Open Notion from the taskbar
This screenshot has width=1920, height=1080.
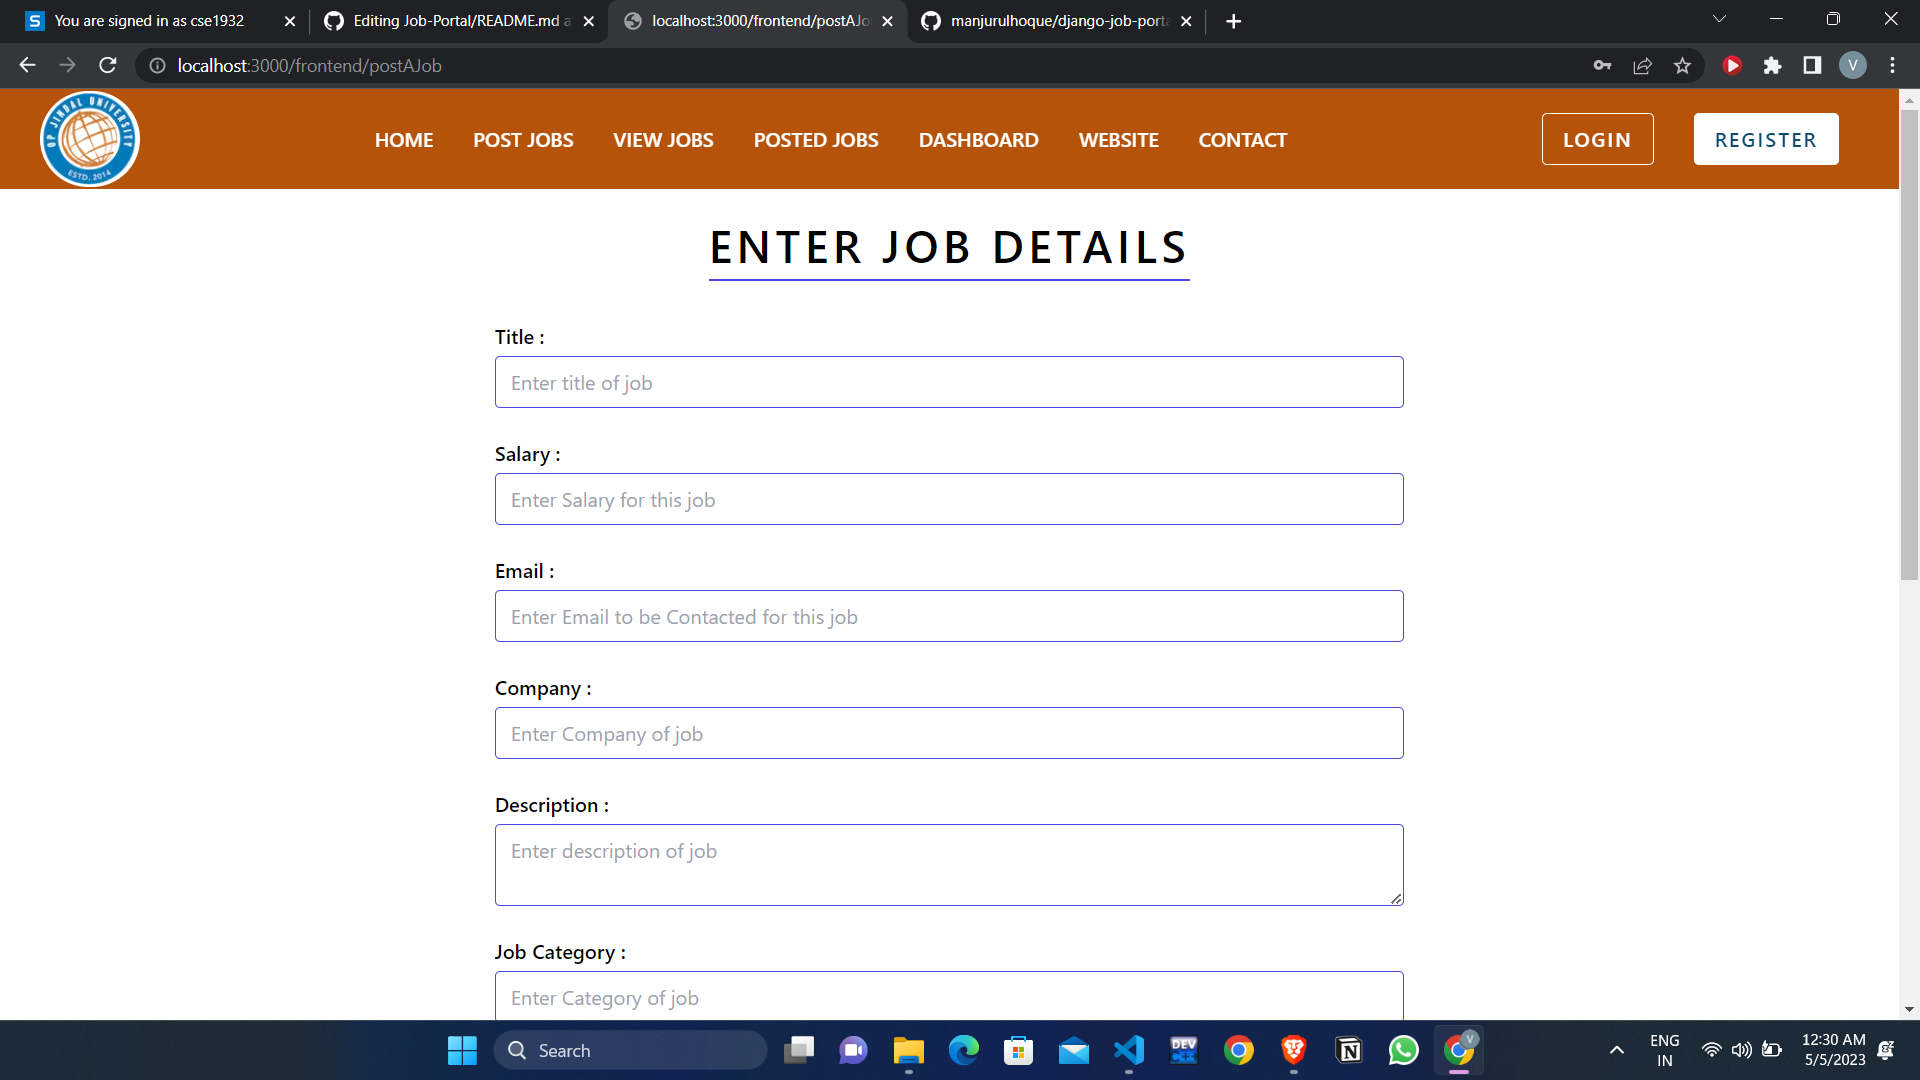click(1348, 1050)
